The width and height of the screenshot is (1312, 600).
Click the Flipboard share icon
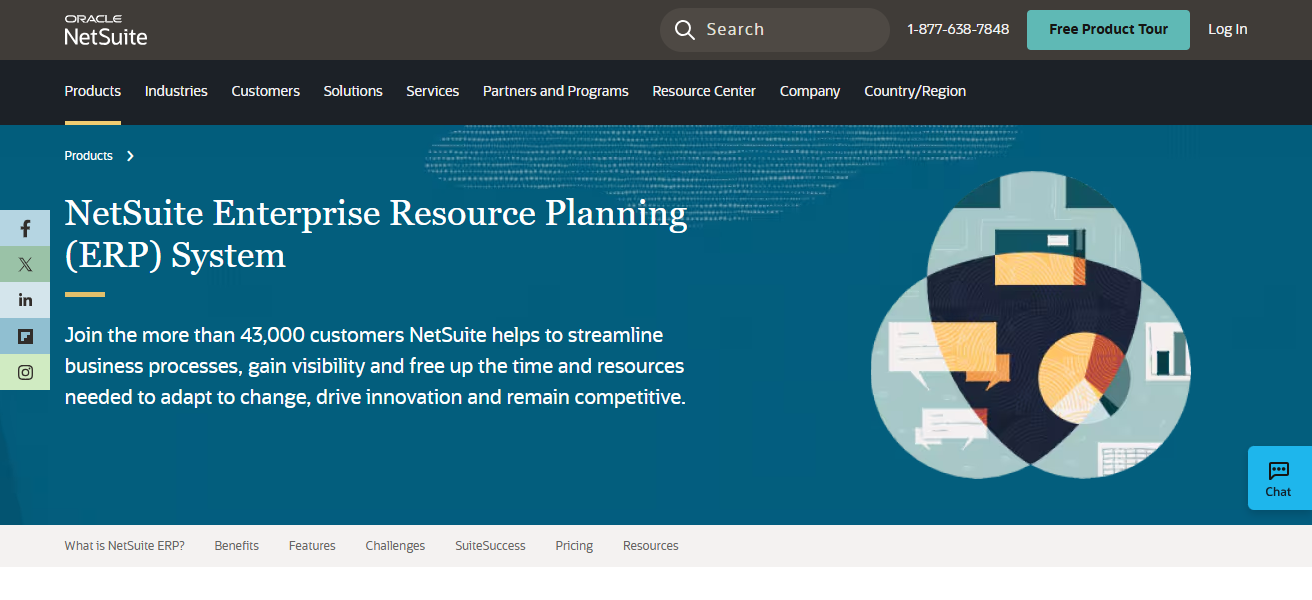(x=25, y=336)
